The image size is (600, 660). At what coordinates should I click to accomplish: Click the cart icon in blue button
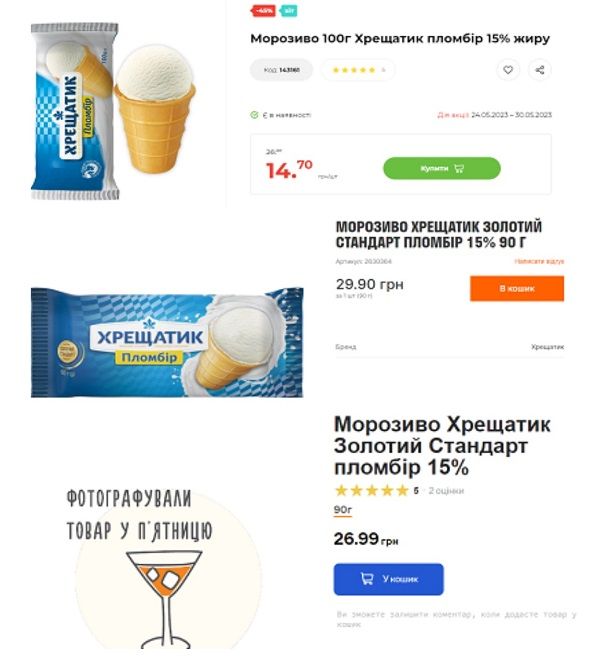(x=367, y=579)
